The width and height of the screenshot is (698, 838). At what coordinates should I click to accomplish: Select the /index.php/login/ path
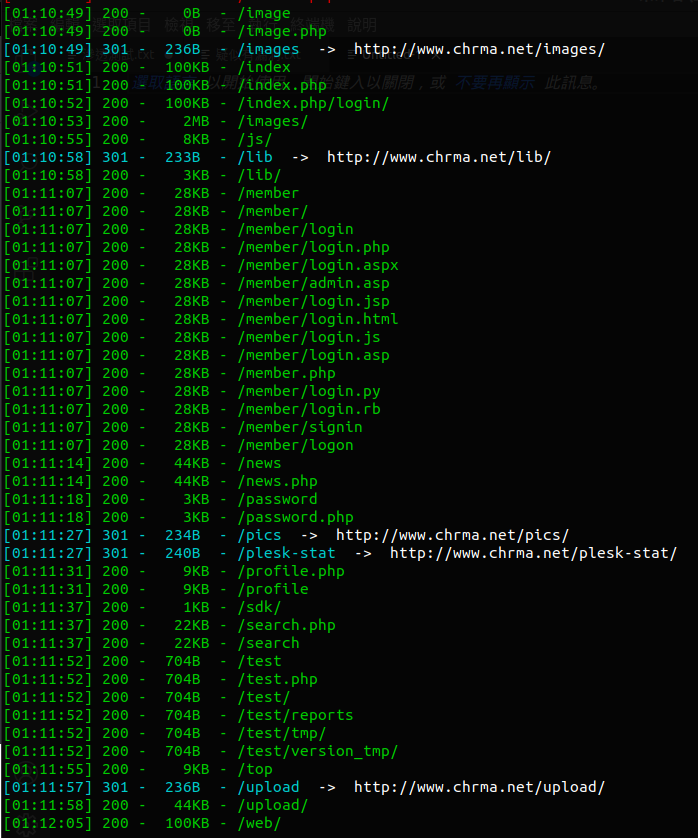click(x=313, y=103)
